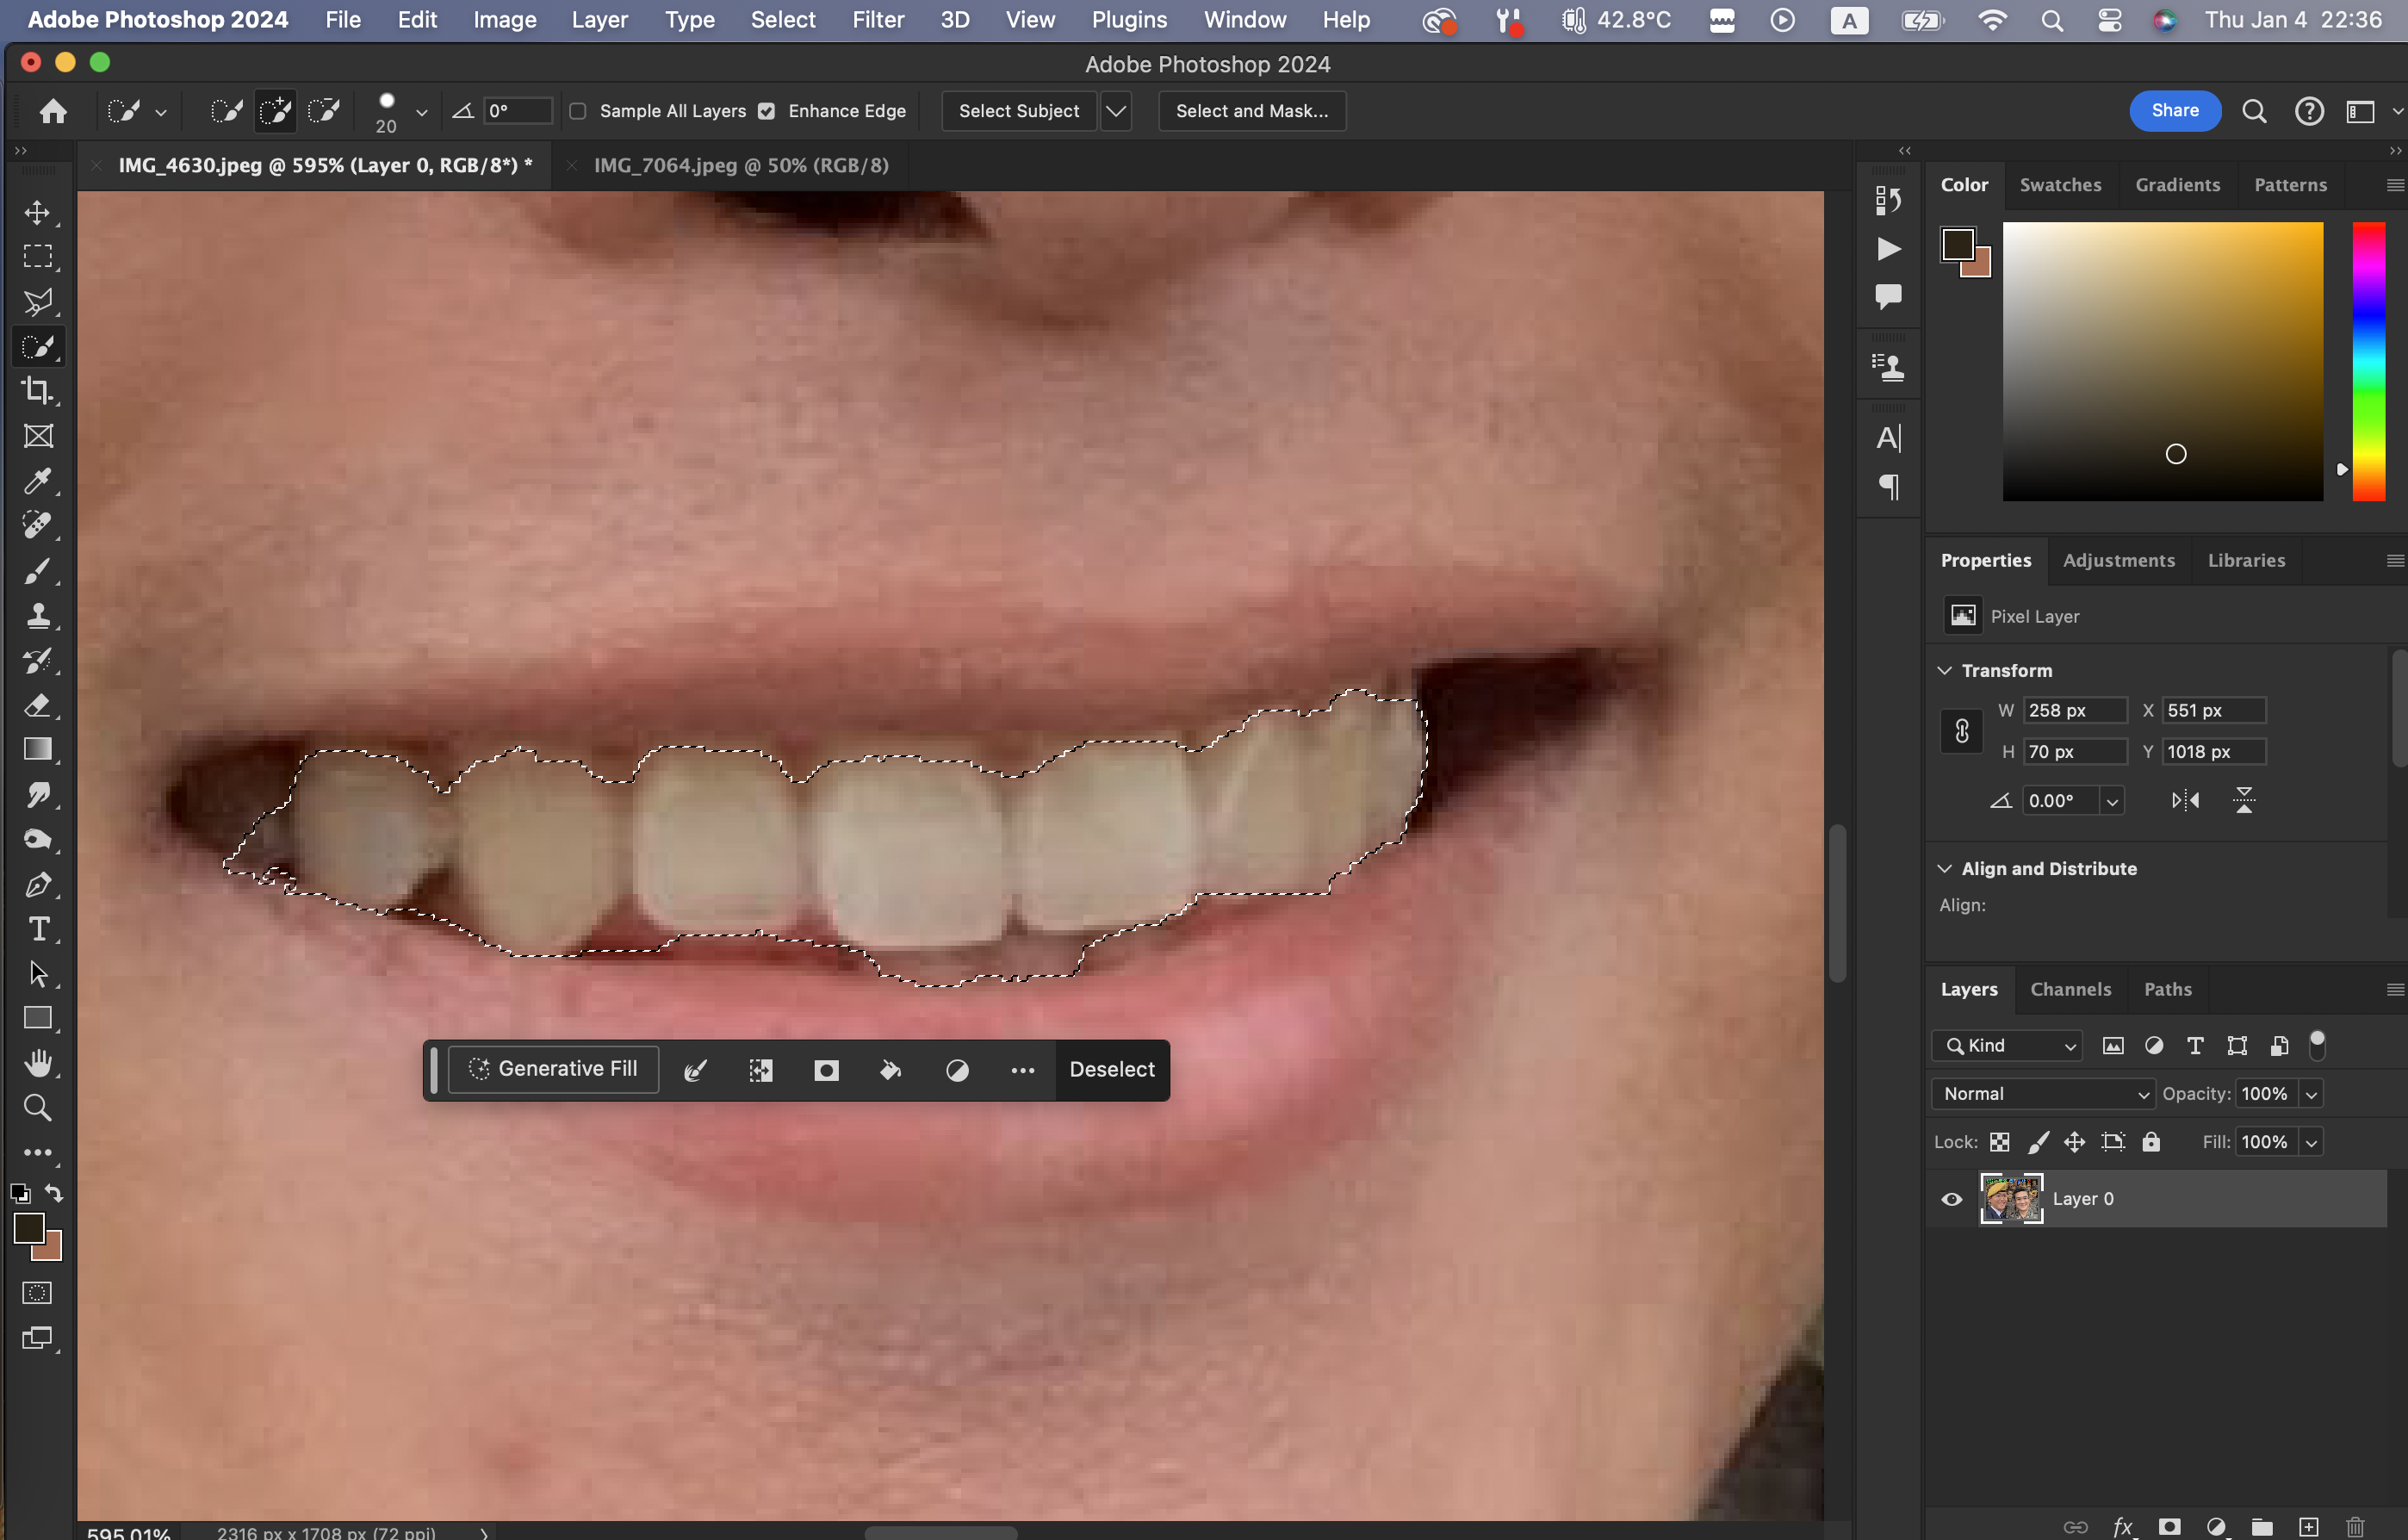Screen dimensions: 2408x1540
Task: Collapse the Transform section
Action: [x=1945, y=670]
